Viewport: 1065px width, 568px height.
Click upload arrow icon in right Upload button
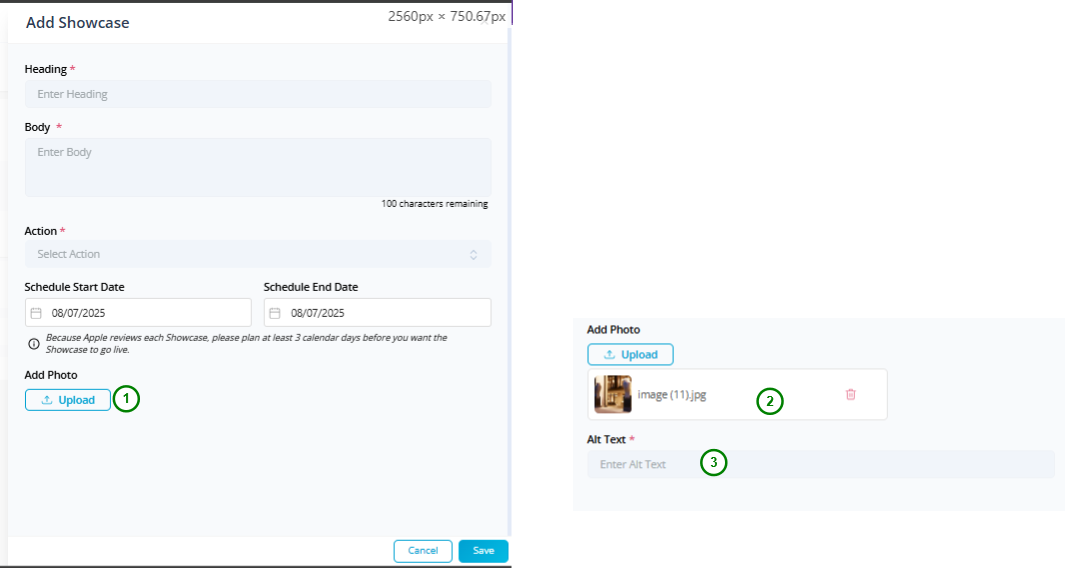pyautogui.click(x=609, y=355)
